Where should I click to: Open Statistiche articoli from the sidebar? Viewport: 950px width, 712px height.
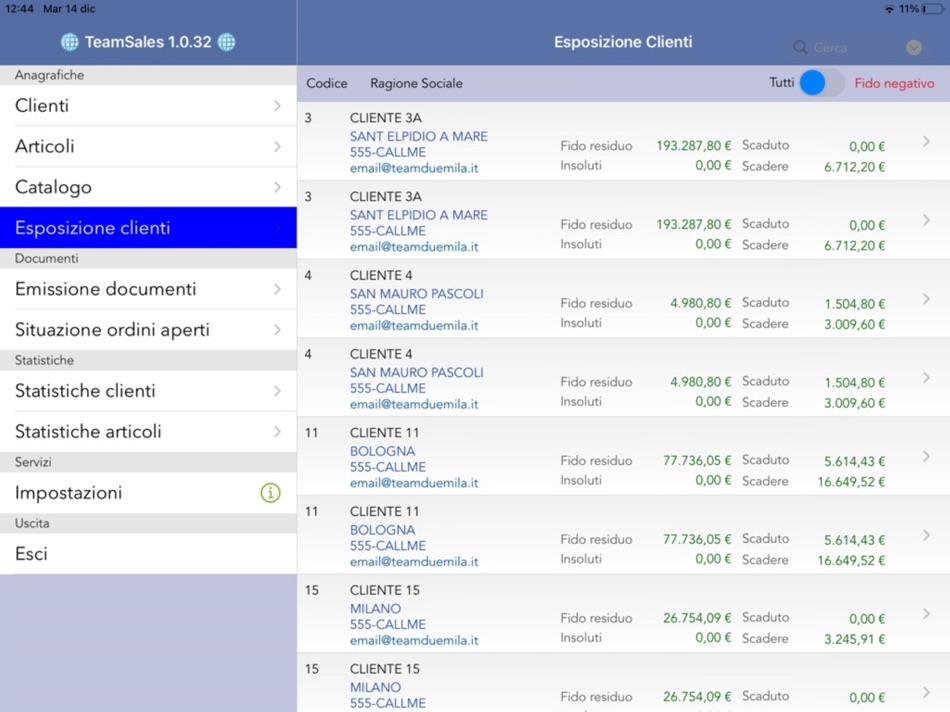click(x=148, y=431)
